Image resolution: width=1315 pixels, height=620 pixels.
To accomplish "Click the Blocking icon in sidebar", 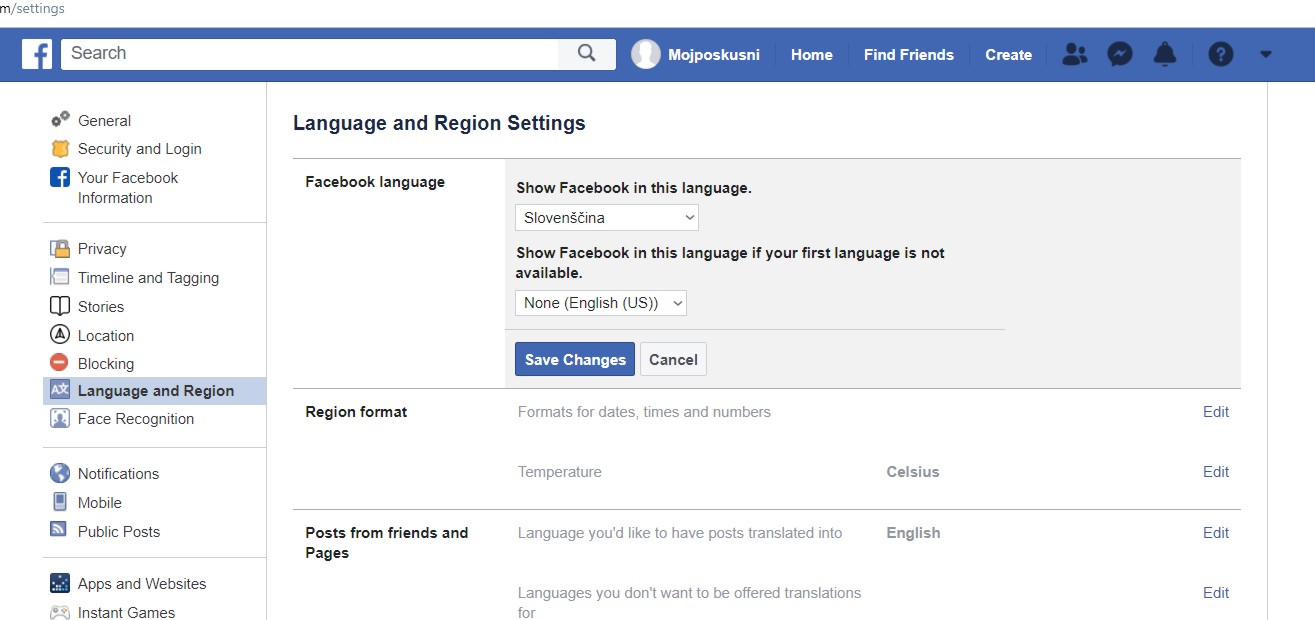I will (x=60, y=363).
